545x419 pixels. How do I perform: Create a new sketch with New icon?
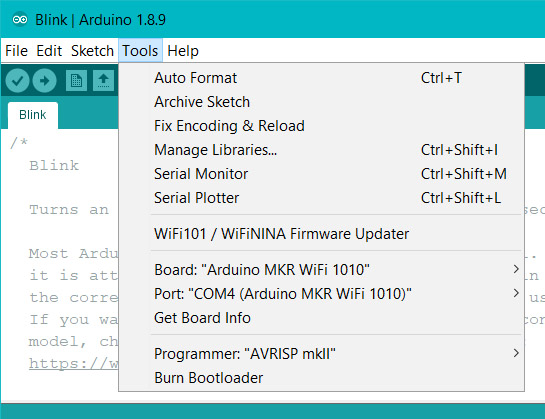pos(76,81)
